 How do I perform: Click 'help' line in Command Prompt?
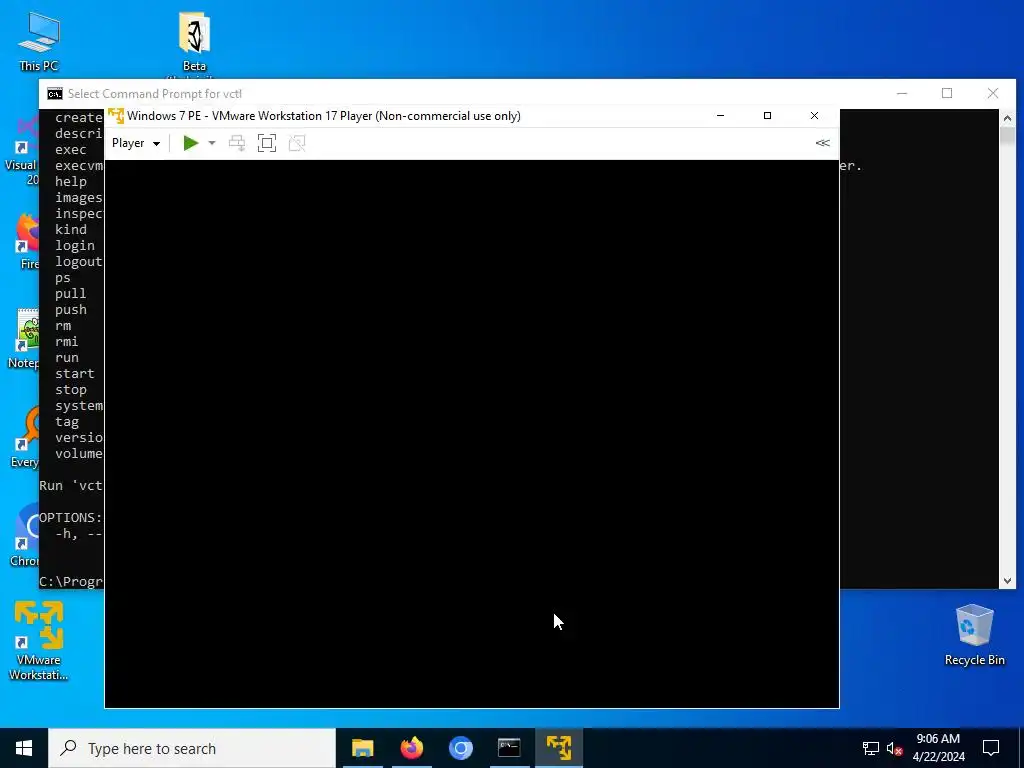click(71, 182)
